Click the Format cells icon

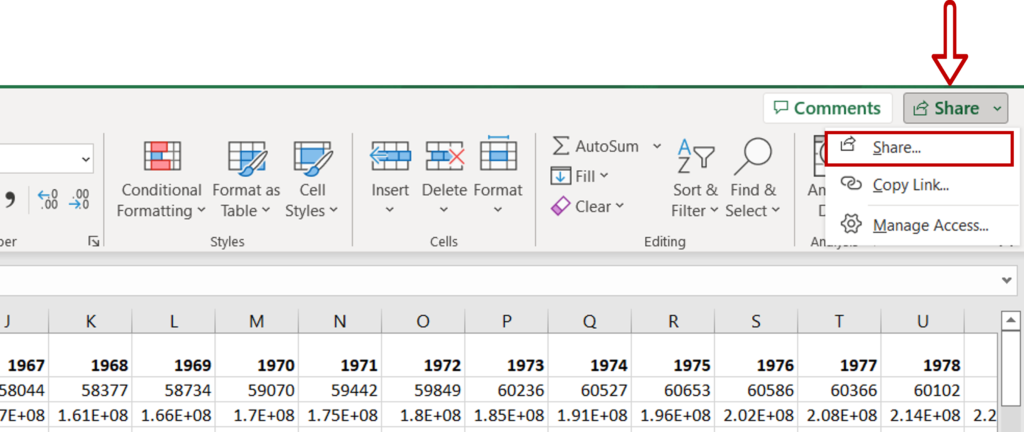[x=498, y=154]
